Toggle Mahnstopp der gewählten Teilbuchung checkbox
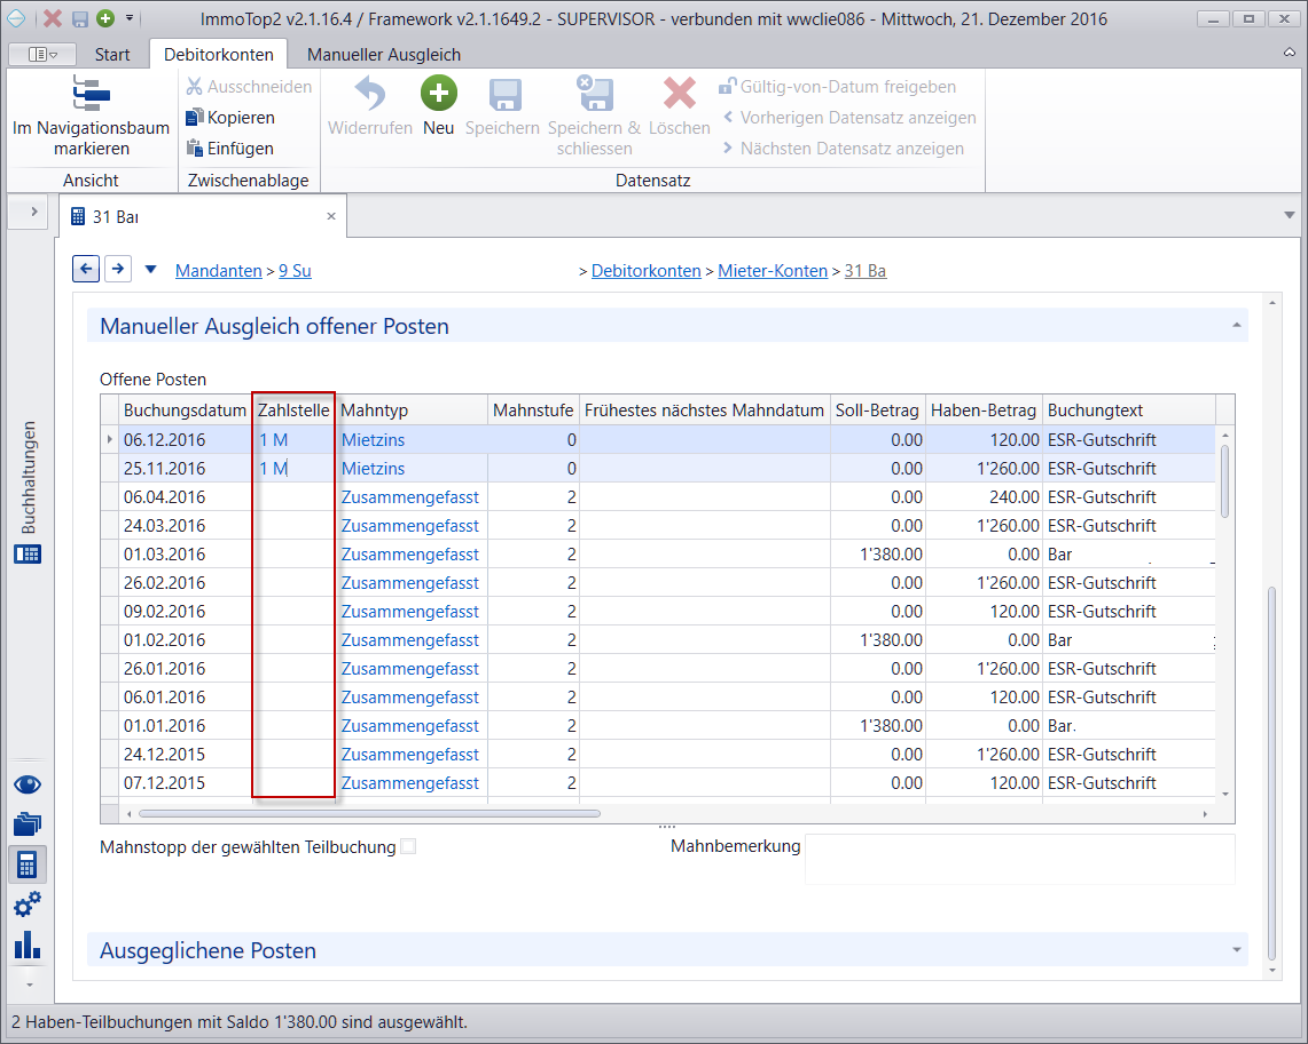 click(408, 847)
